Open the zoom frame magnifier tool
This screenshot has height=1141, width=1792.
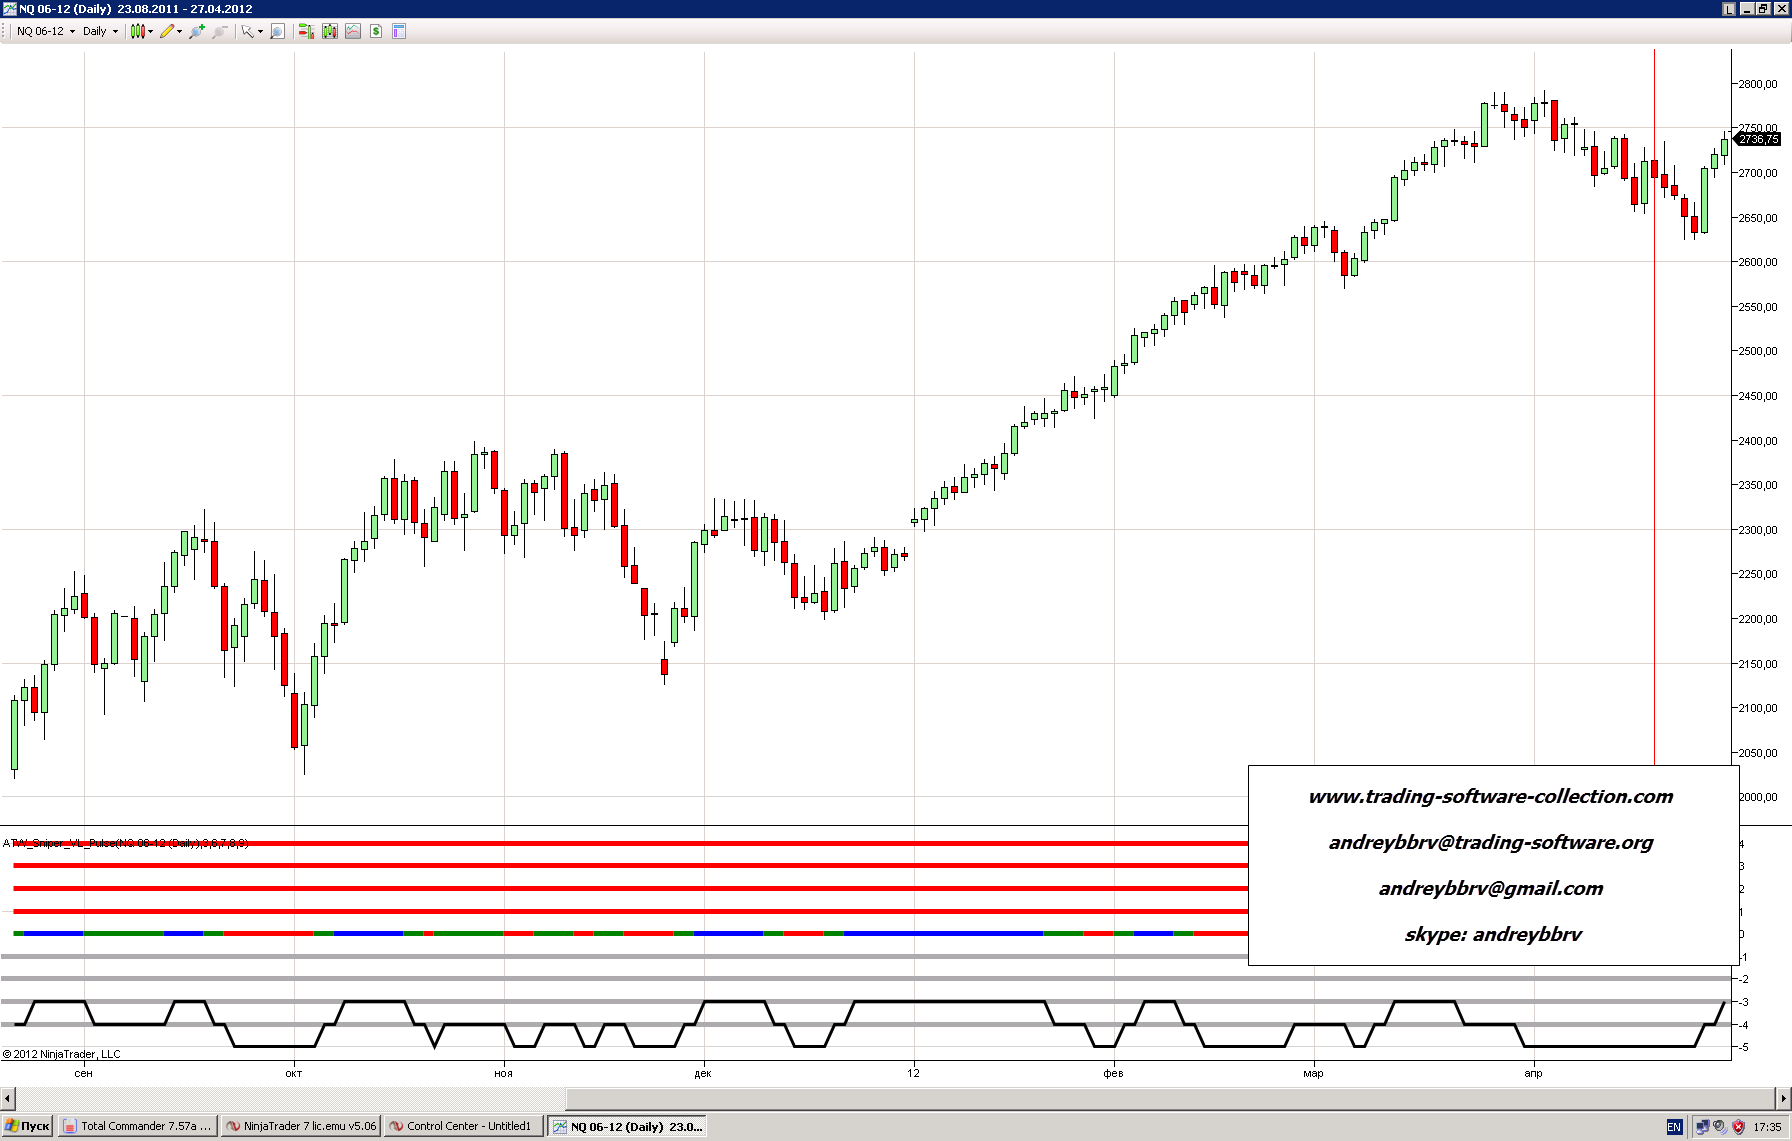(x=278, y=32)
